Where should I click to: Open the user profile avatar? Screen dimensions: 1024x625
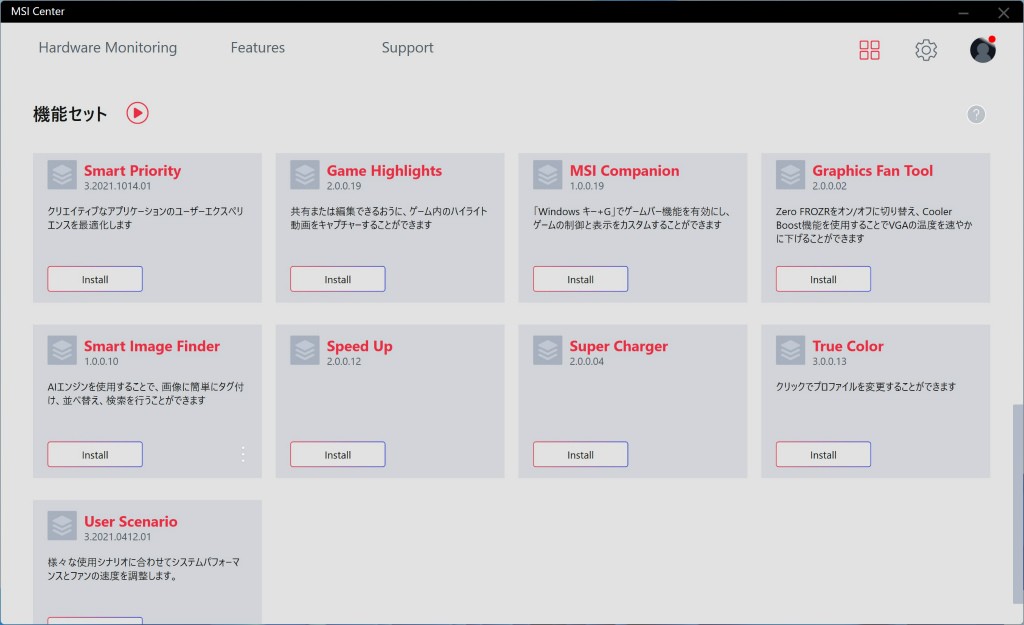pos(982,50)
